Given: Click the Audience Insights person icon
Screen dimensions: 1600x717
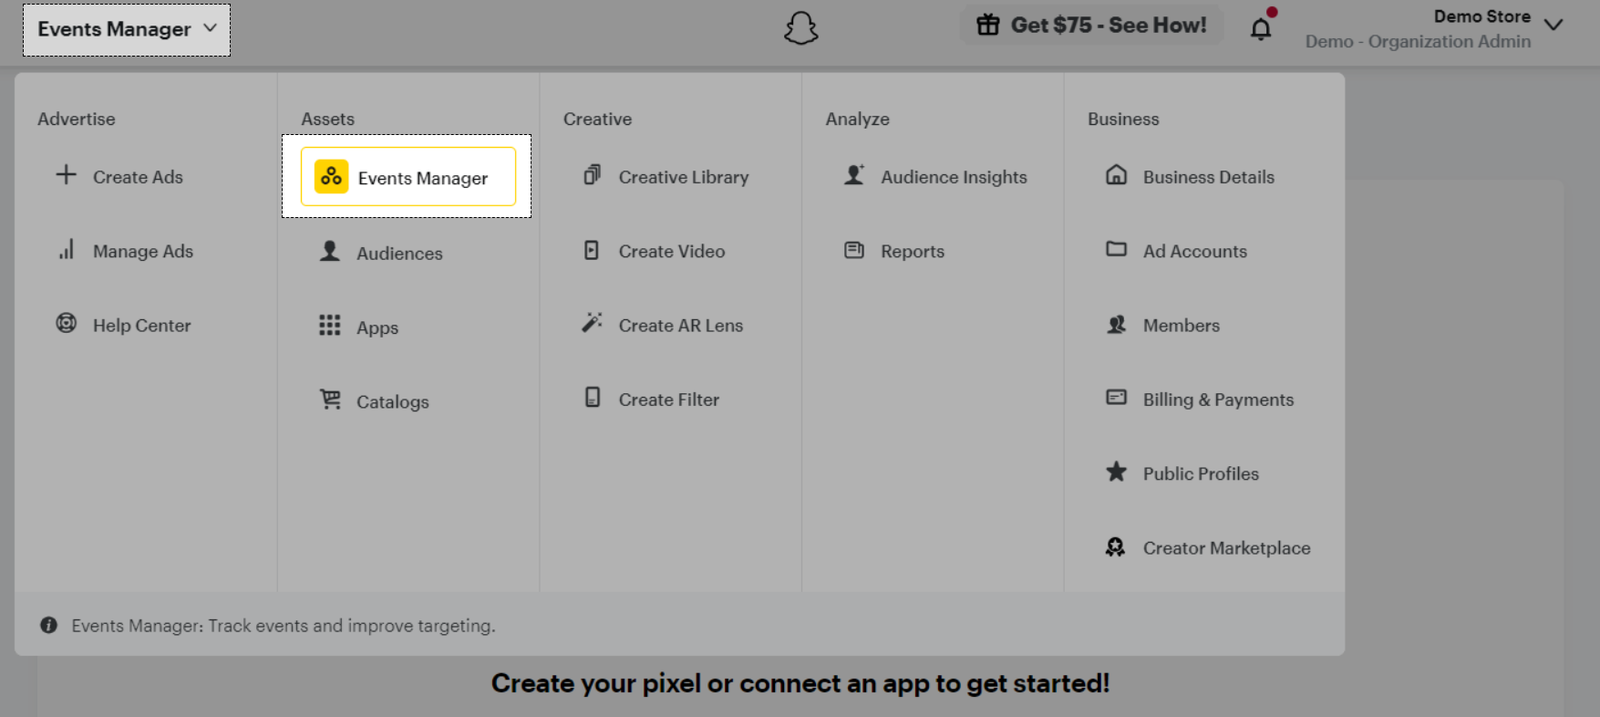Looking at the screenshot, I should pyautogui.click(x=854, y=175).
